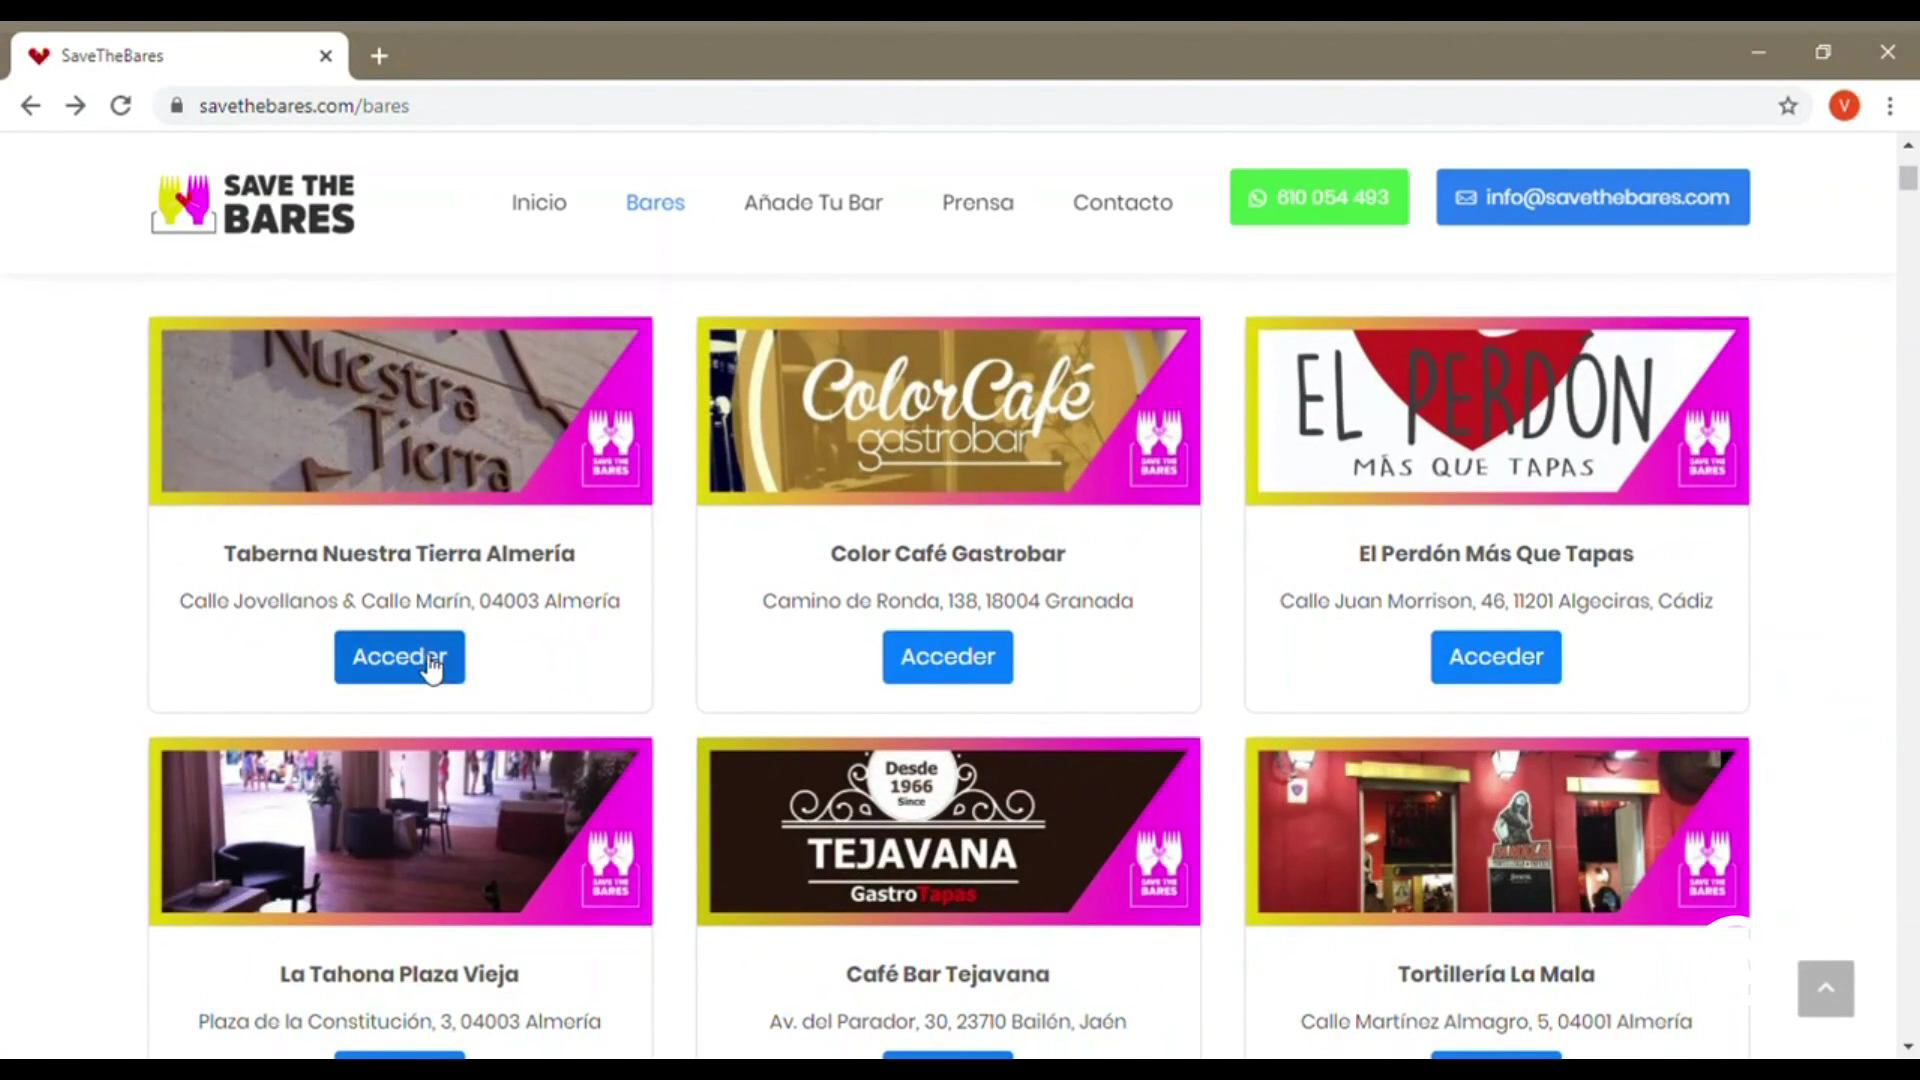Navigate to Contacto

1122,203
